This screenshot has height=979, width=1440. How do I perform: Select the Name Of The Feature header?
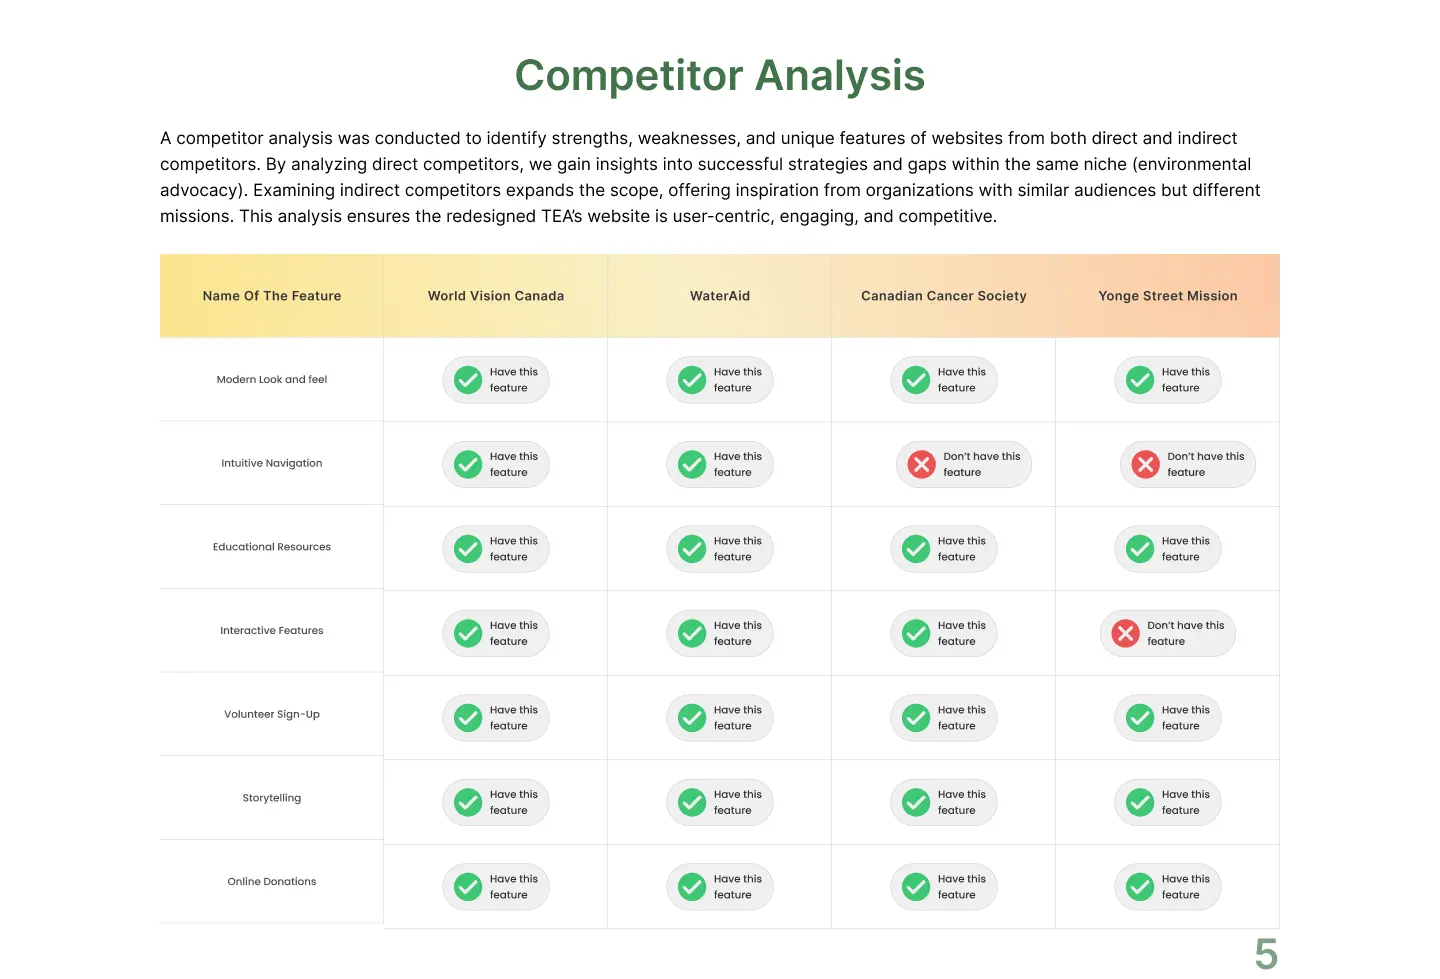point(272,296)
